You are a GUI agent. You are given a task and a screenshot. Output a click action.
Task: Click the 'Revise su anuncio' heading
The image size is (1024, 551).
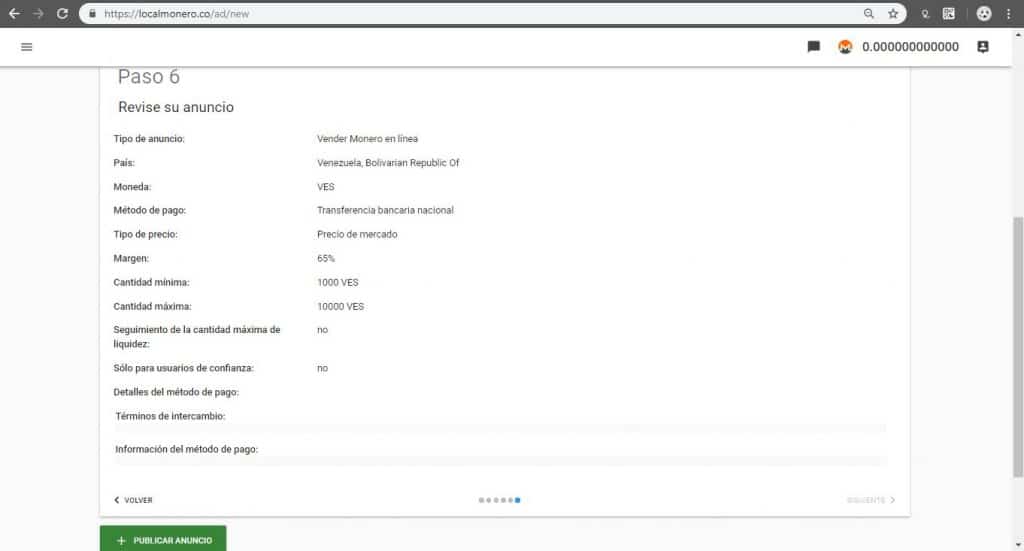pos(176,107)
